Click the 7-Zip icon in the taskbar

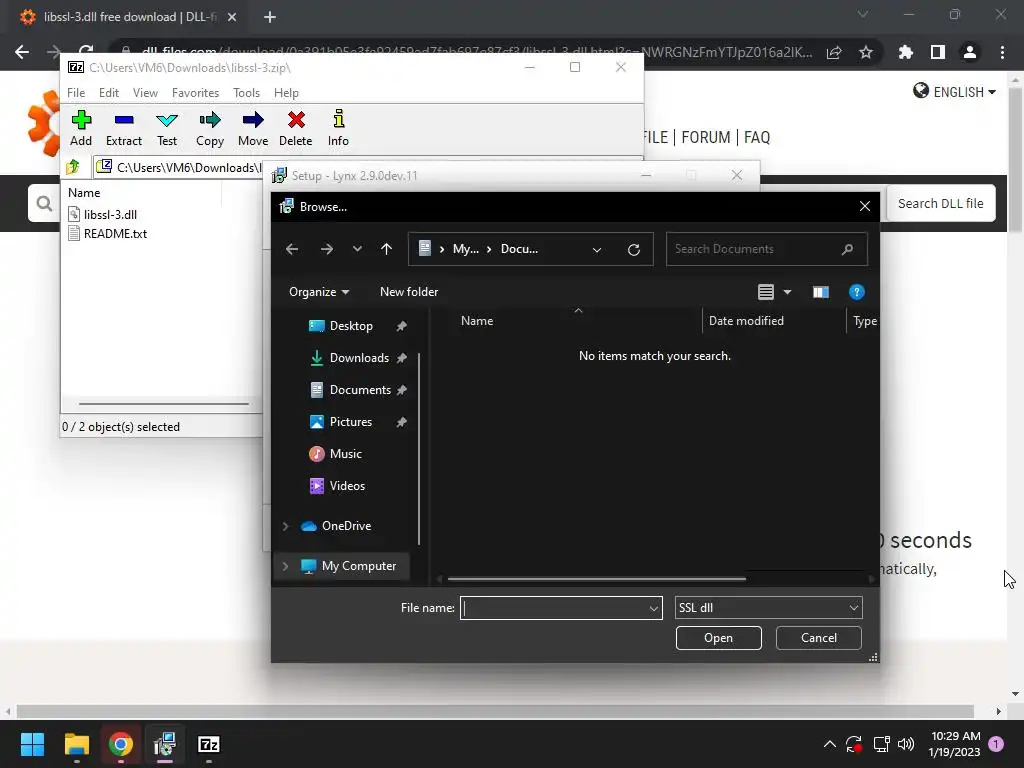point(208,744)
